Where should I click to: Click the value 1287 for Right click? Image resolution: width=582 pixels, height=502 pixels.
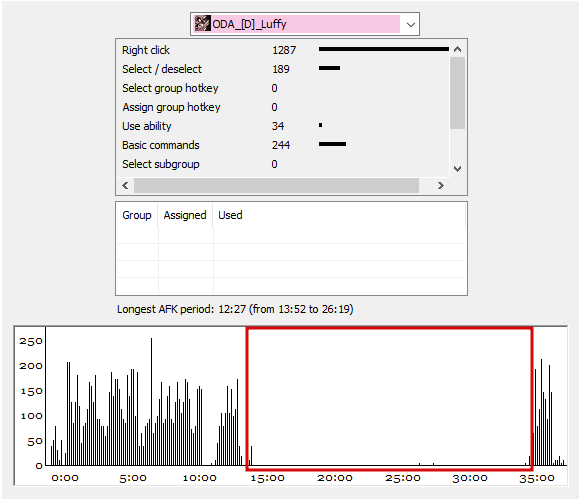click(x=284, y=50)
